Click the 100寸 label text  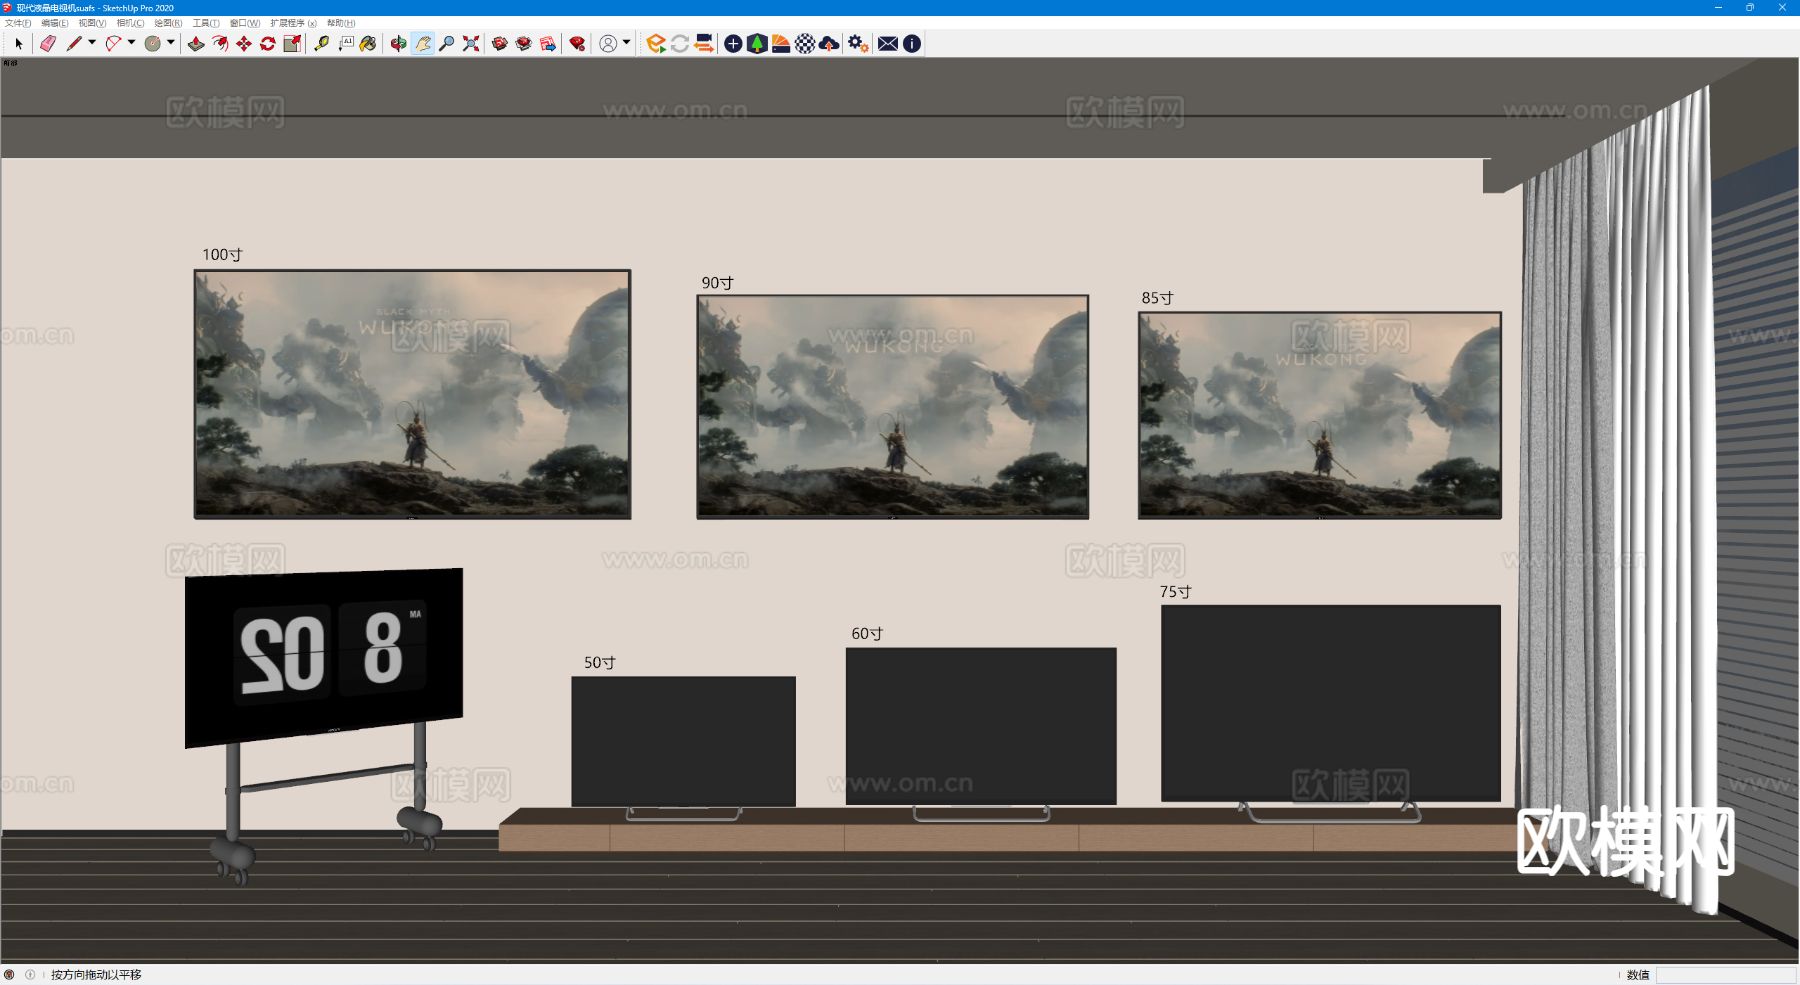(x=222, y=255)
